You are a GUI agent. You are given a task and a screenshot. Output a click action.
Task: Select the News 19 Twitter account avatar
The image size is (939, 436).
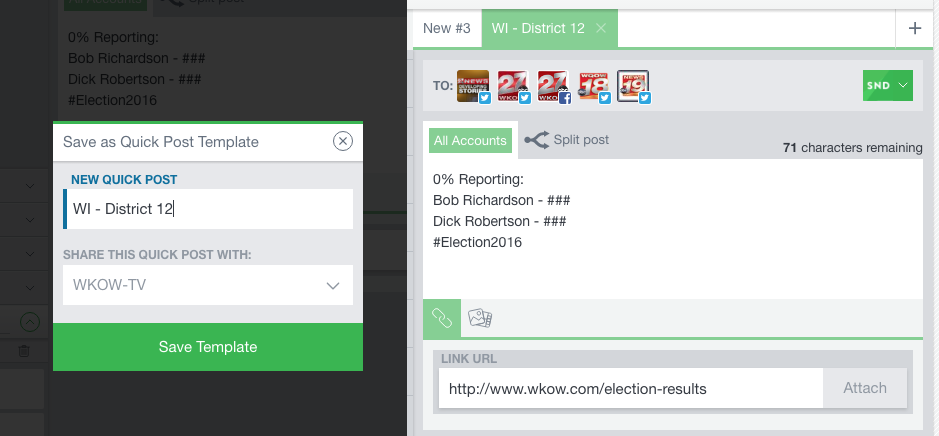[634, 86]
